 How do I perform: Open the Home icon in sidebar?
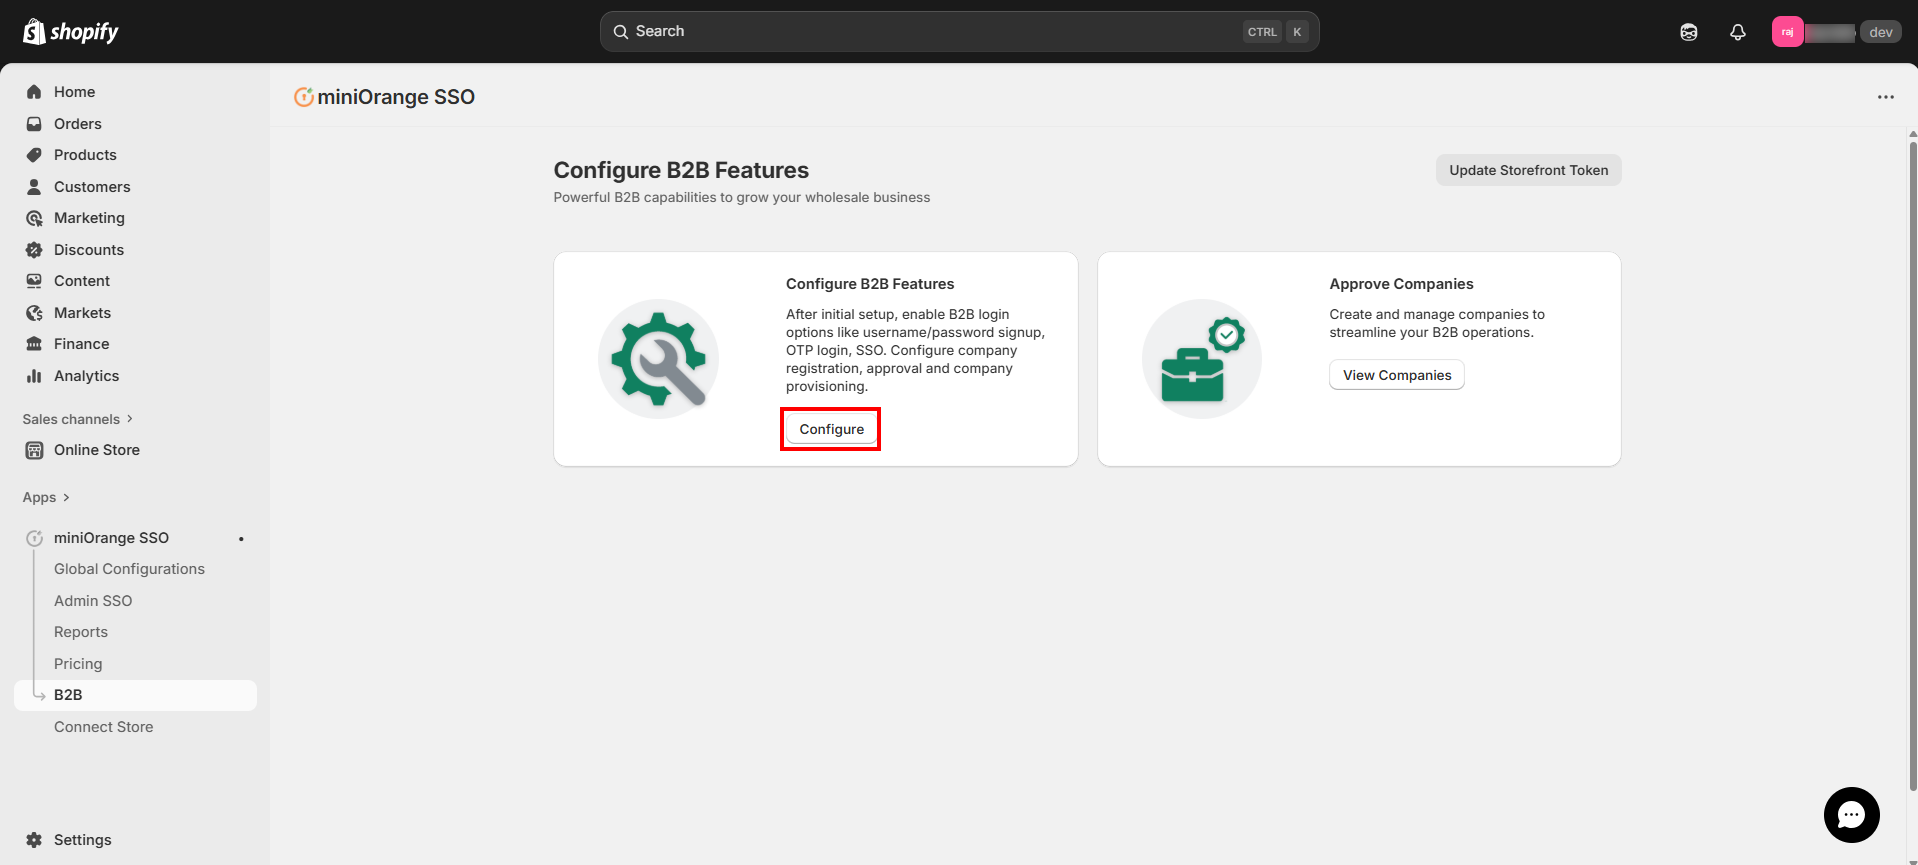[x=34, y=92]
